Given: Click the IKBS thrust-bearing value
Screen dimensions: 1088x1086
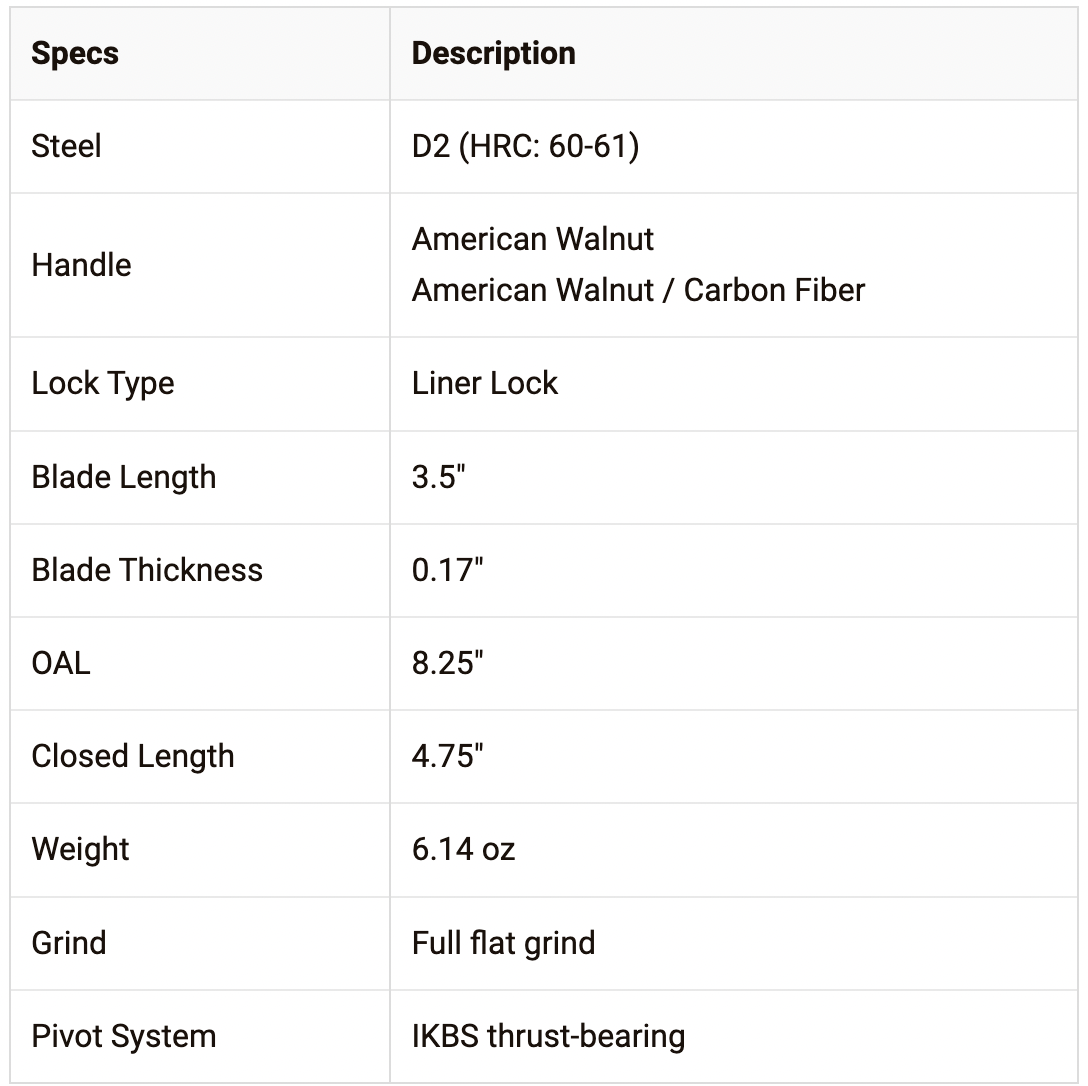Looking at the screenshot, I should 548,1036.
